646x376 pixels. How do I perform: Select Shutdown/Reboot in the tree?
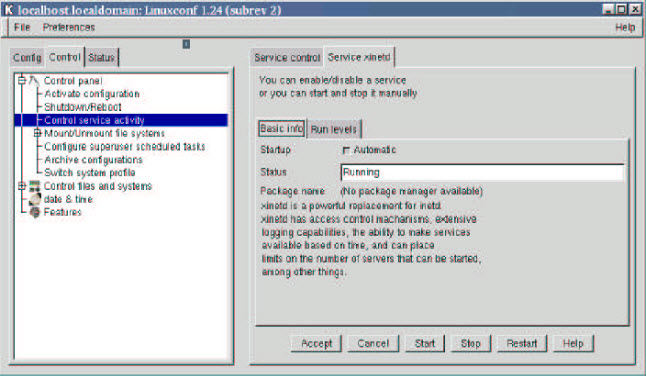[82, 107]
